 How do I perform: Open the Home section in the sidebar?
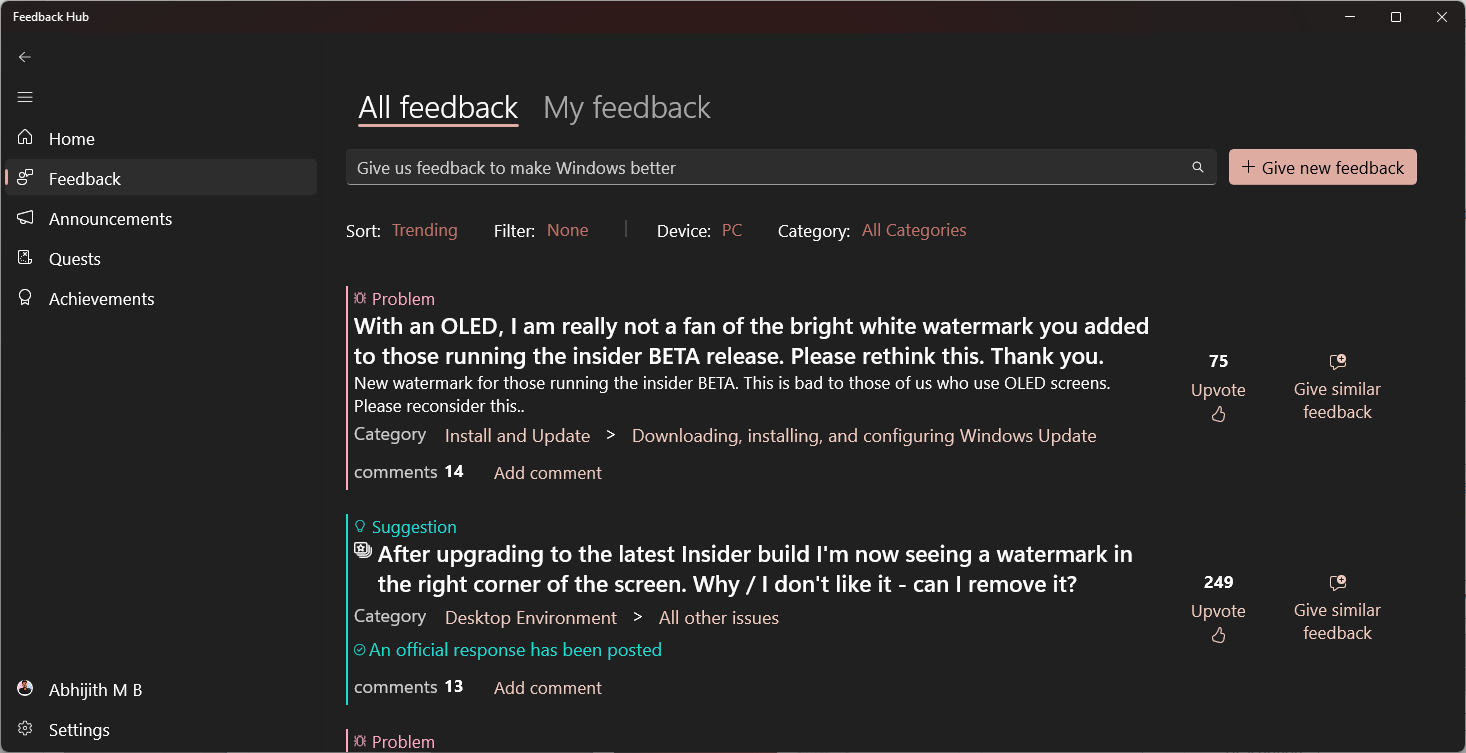coord(71,138)
